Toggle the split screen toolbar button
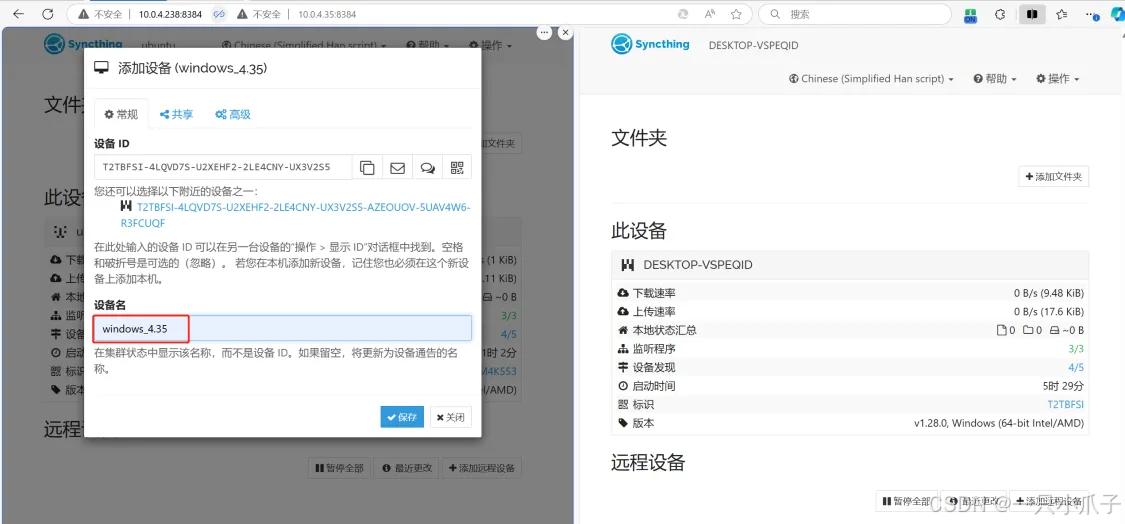Viewport: 1125px width, 524px height. [x=1032, y=14]
